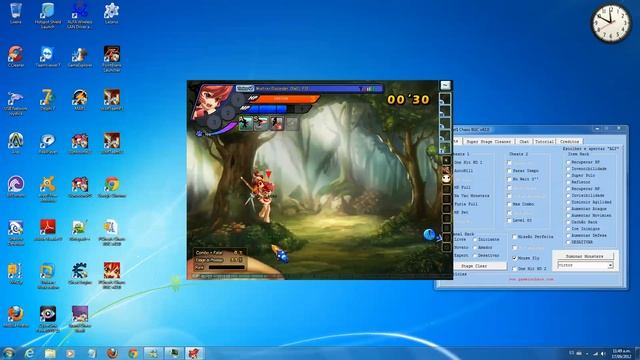Click the first skill slot icon in the game HUD

tap(245, 123)
